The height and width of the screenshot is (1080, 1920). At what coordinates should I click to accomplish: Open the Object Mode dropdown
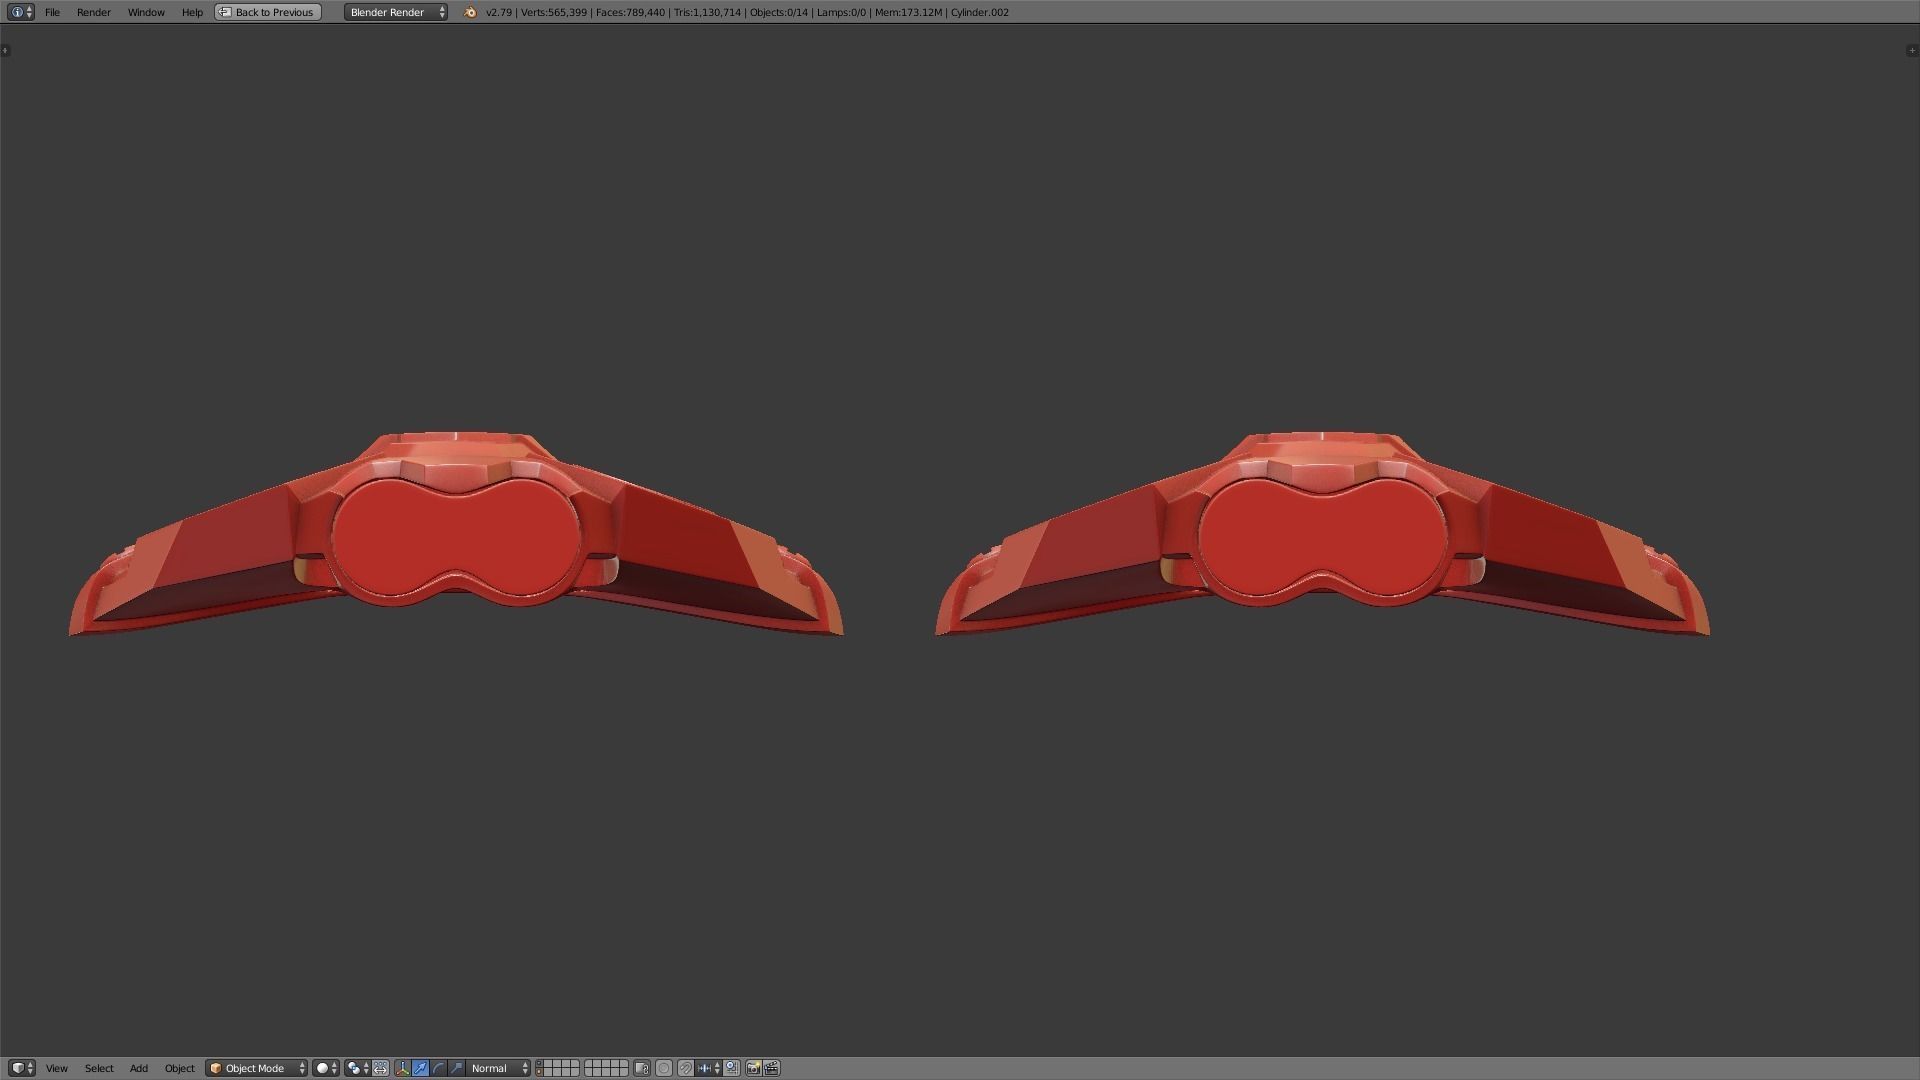pos(256,1068)
